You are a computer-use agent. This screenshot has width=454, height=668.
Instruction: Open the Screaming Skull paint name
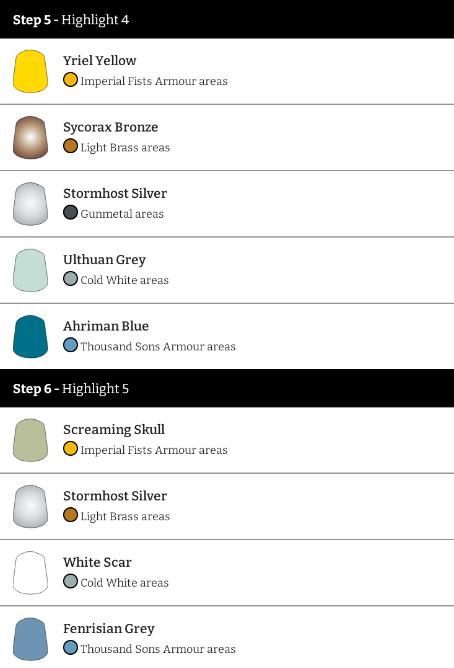tap(114, 429)
